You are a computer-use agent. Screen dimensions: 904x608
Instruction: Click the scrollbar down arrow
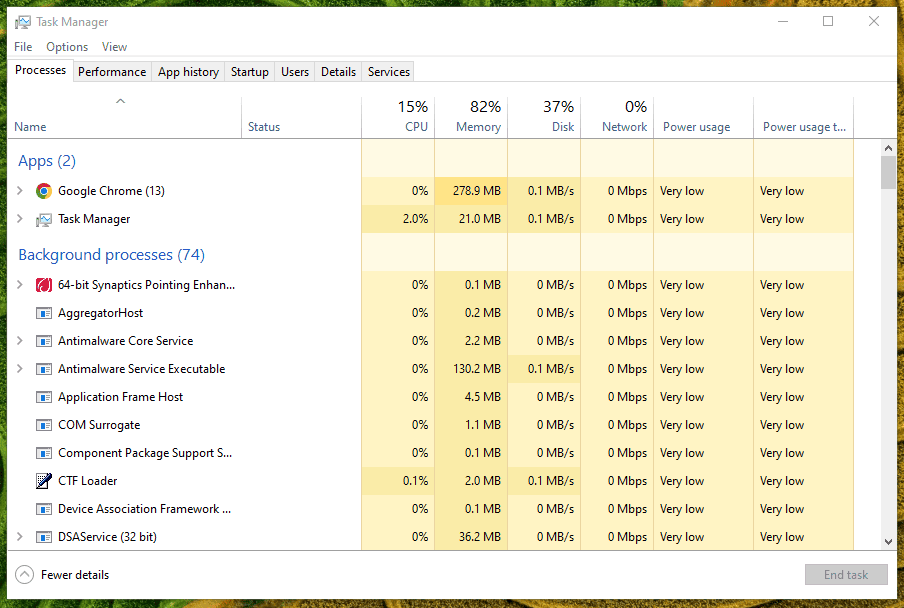[888, 542]
